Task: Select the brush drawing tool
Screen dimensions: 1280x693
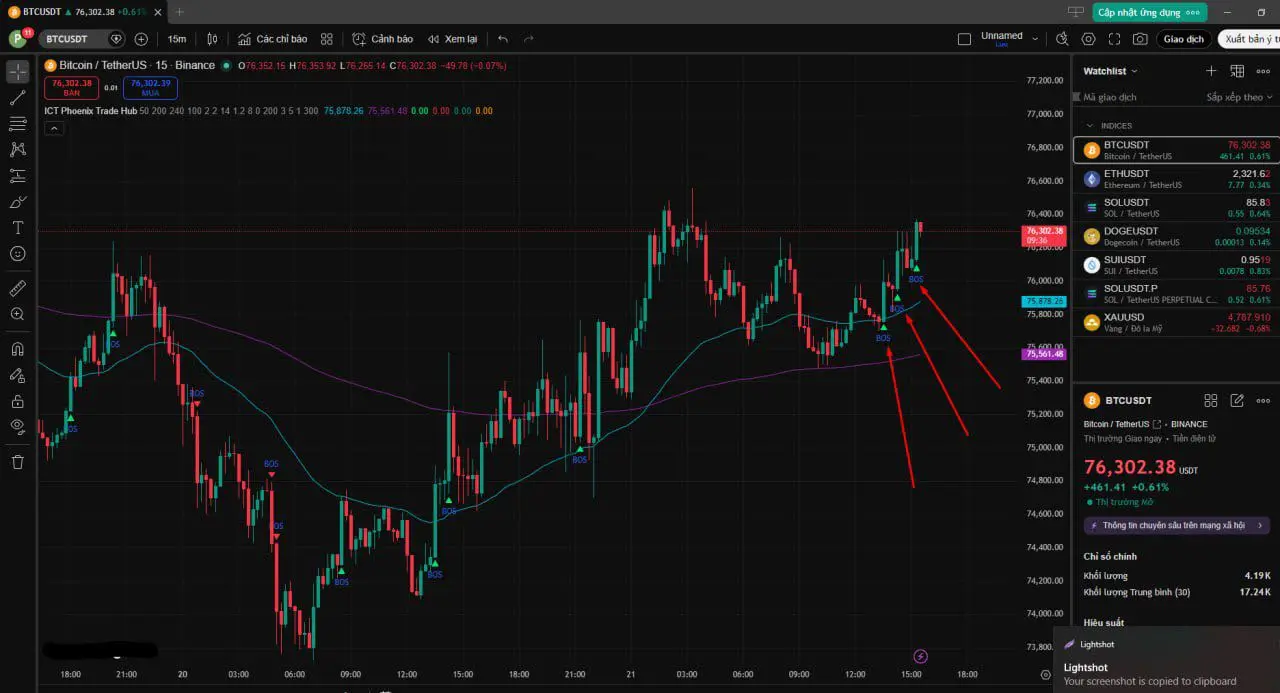Action: [17, 202]
